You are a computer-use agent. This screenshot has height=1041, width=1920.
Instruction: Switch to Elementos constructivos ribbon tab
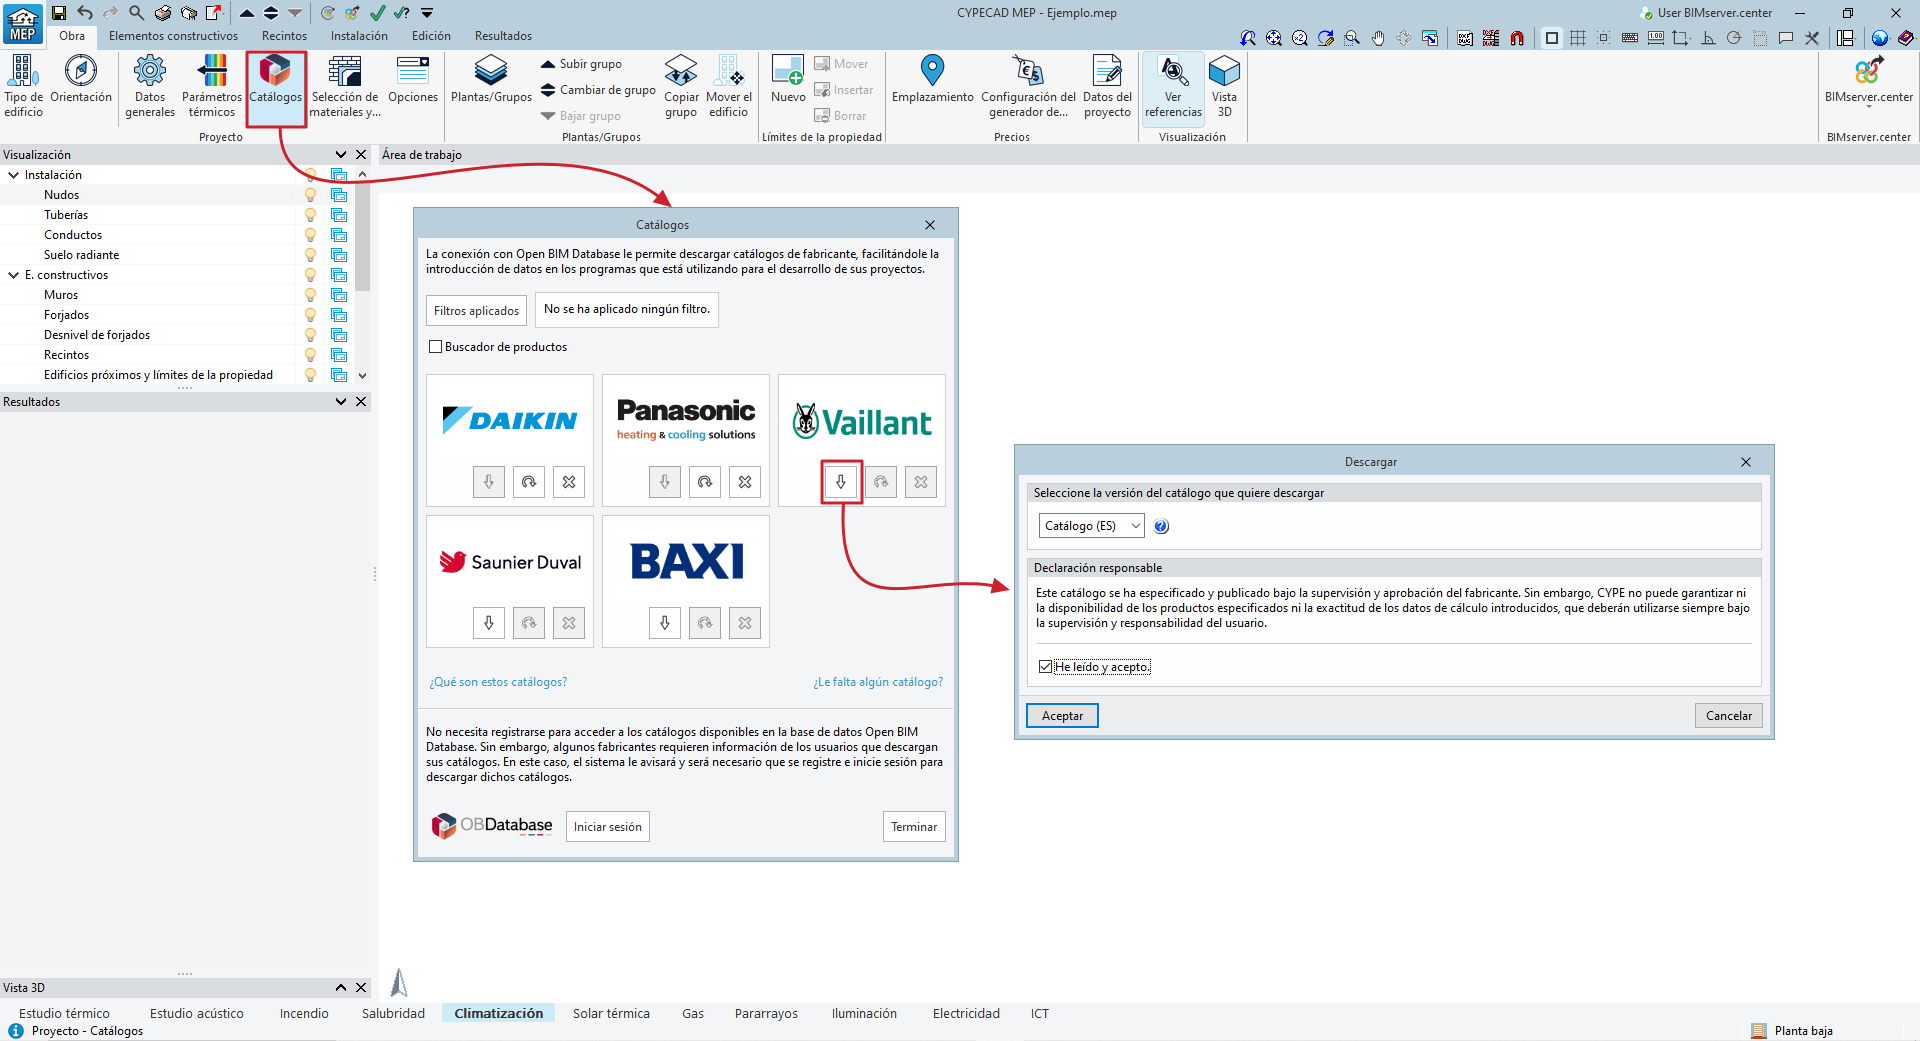coord(173,36)
